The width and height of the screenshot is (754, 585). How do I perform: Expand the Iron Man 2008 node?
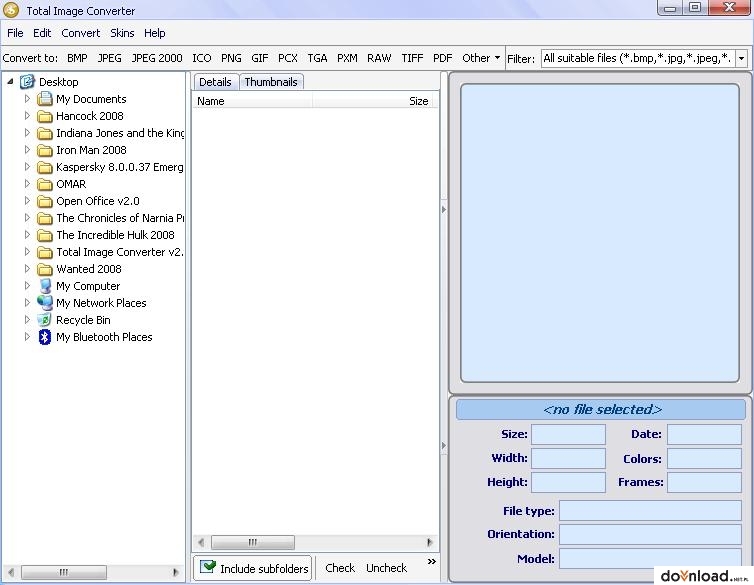pos(27,149)
